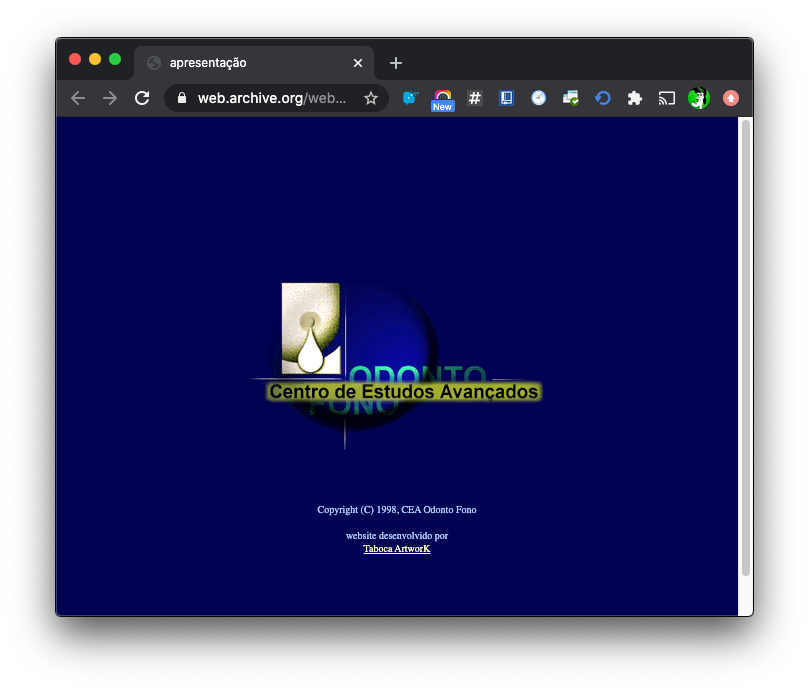The width and height of the screenshot is (809, 690).
Task: Click the page's vertical scrollbar
Action: (x=745, y=350)
